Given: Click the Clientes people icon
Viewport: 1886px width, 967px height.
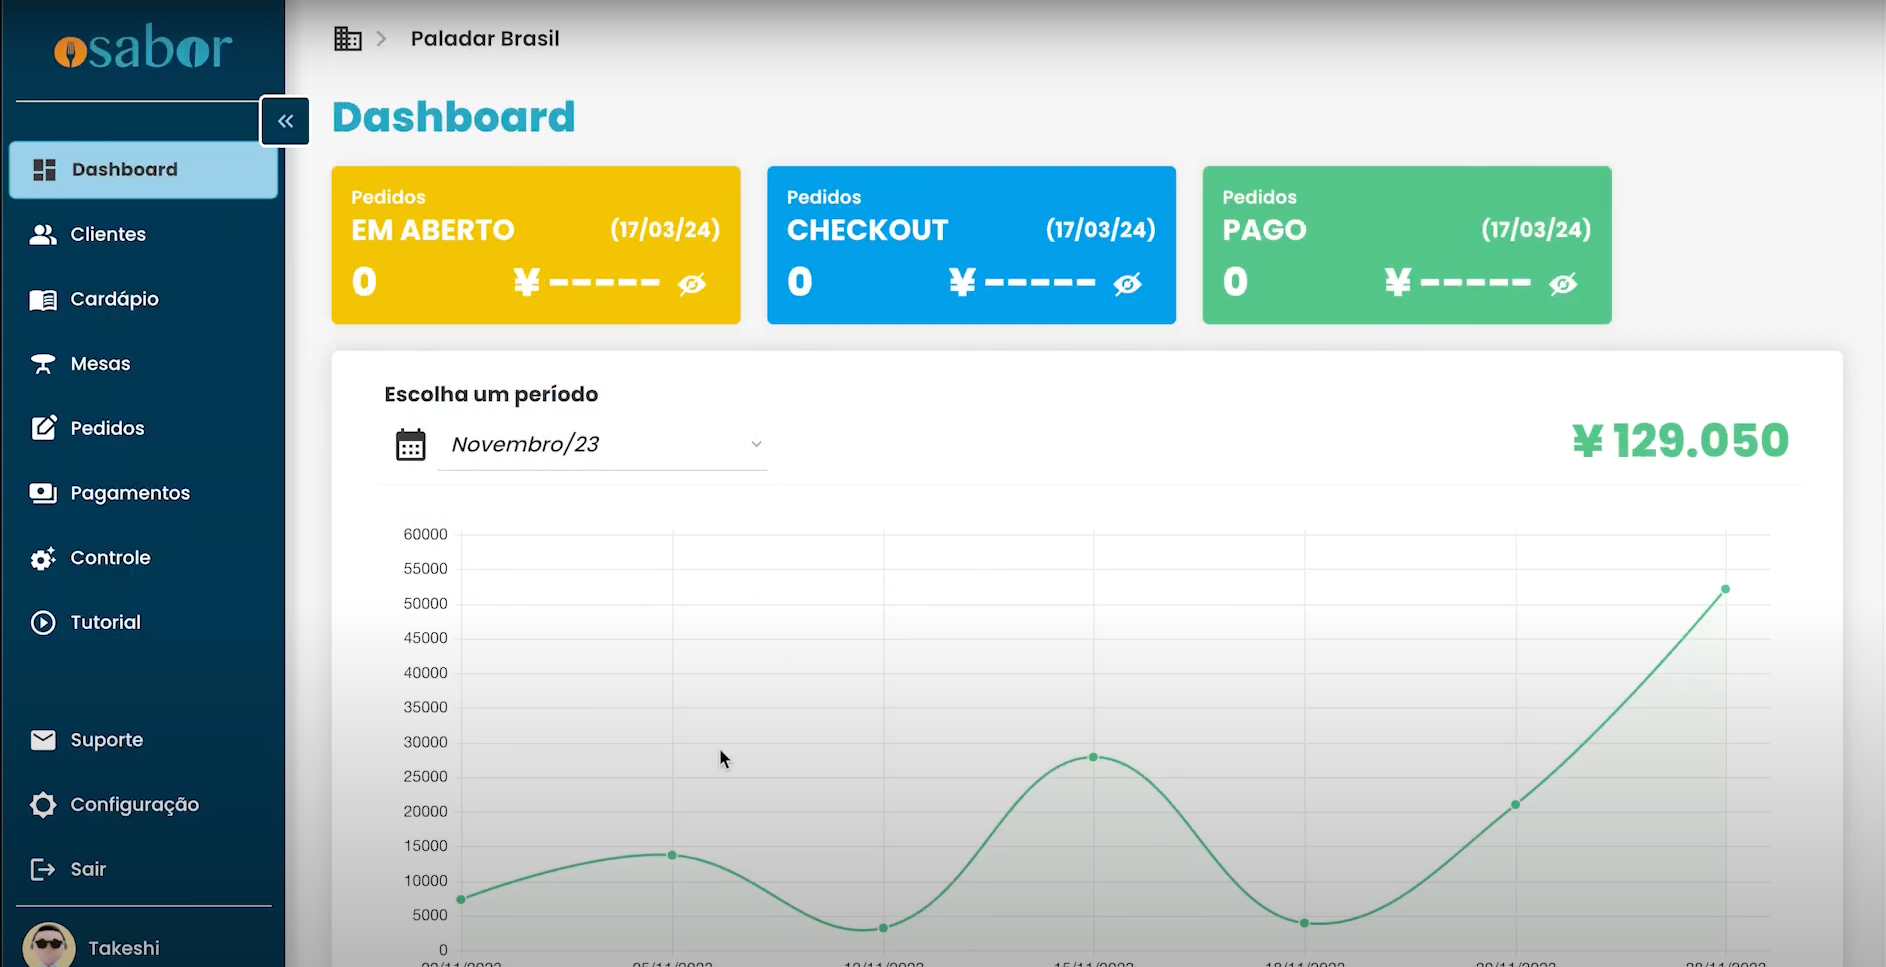Looking at the screenshot, I should [x=43, y=234].
